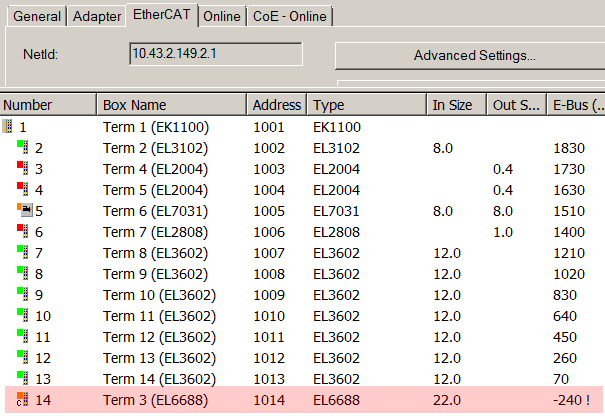Sort the list by Box Name column
Image resolution: width=605 pixels, height=418 pixels.
click(x=171, y=105)
